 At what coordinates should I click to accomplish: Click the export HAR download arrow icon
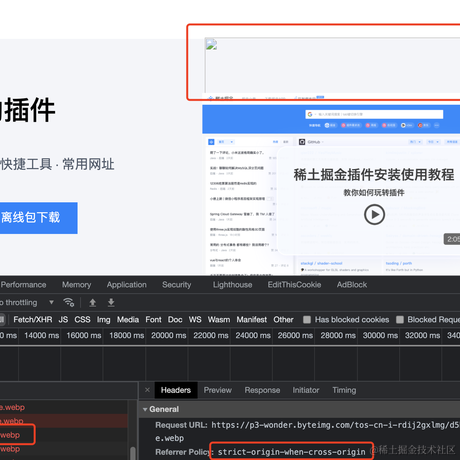tap(111, 302)
